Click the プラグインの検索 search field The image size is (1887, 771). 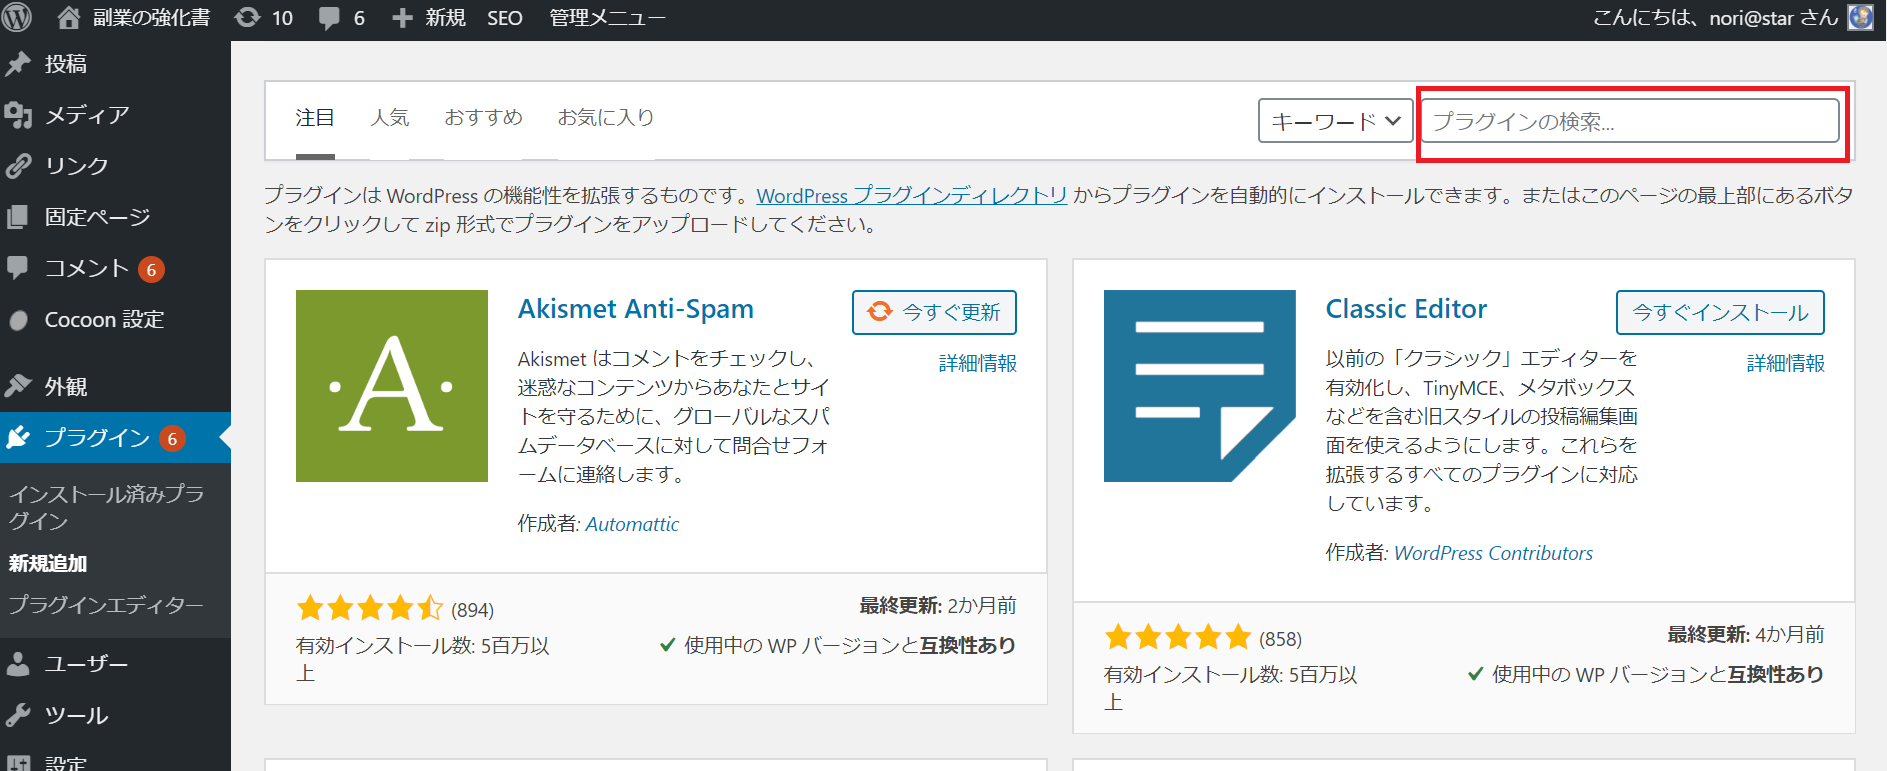coord(1630,121)
